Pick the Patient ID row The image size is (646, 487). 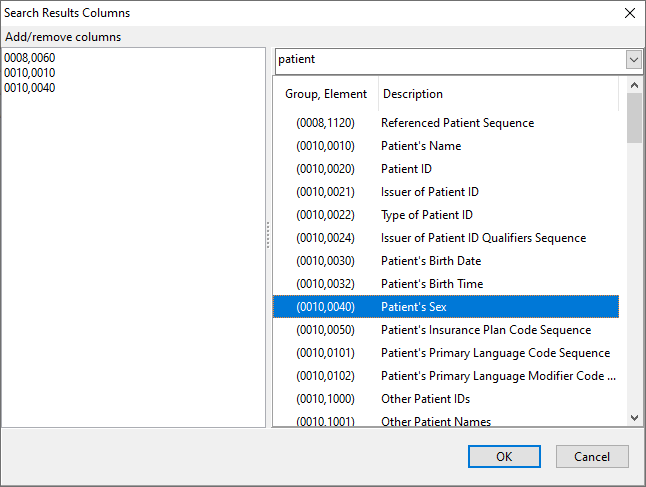tap(409, 169)
